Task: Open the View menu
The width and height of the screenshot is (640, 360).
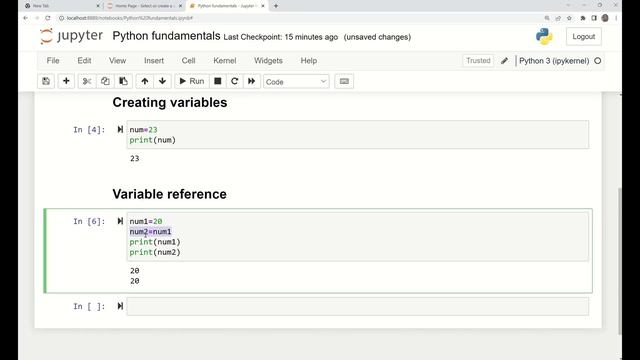Action: pos(117,60)
